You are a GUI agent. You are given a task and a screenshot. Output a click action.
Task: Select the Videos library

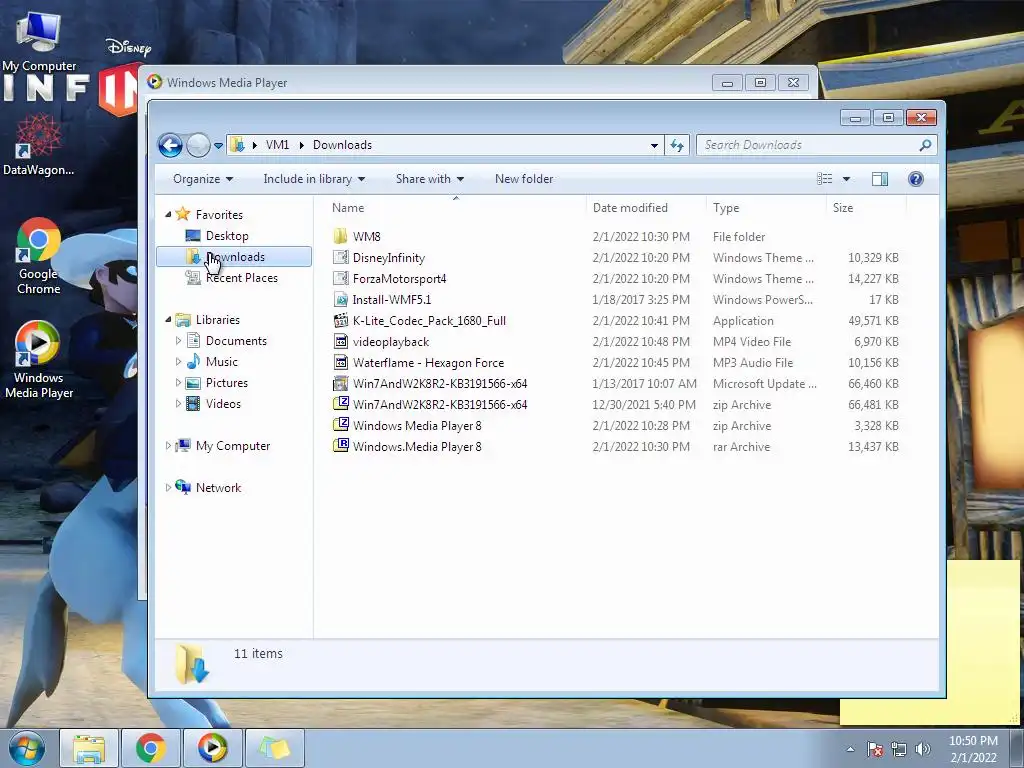[223, 404]
